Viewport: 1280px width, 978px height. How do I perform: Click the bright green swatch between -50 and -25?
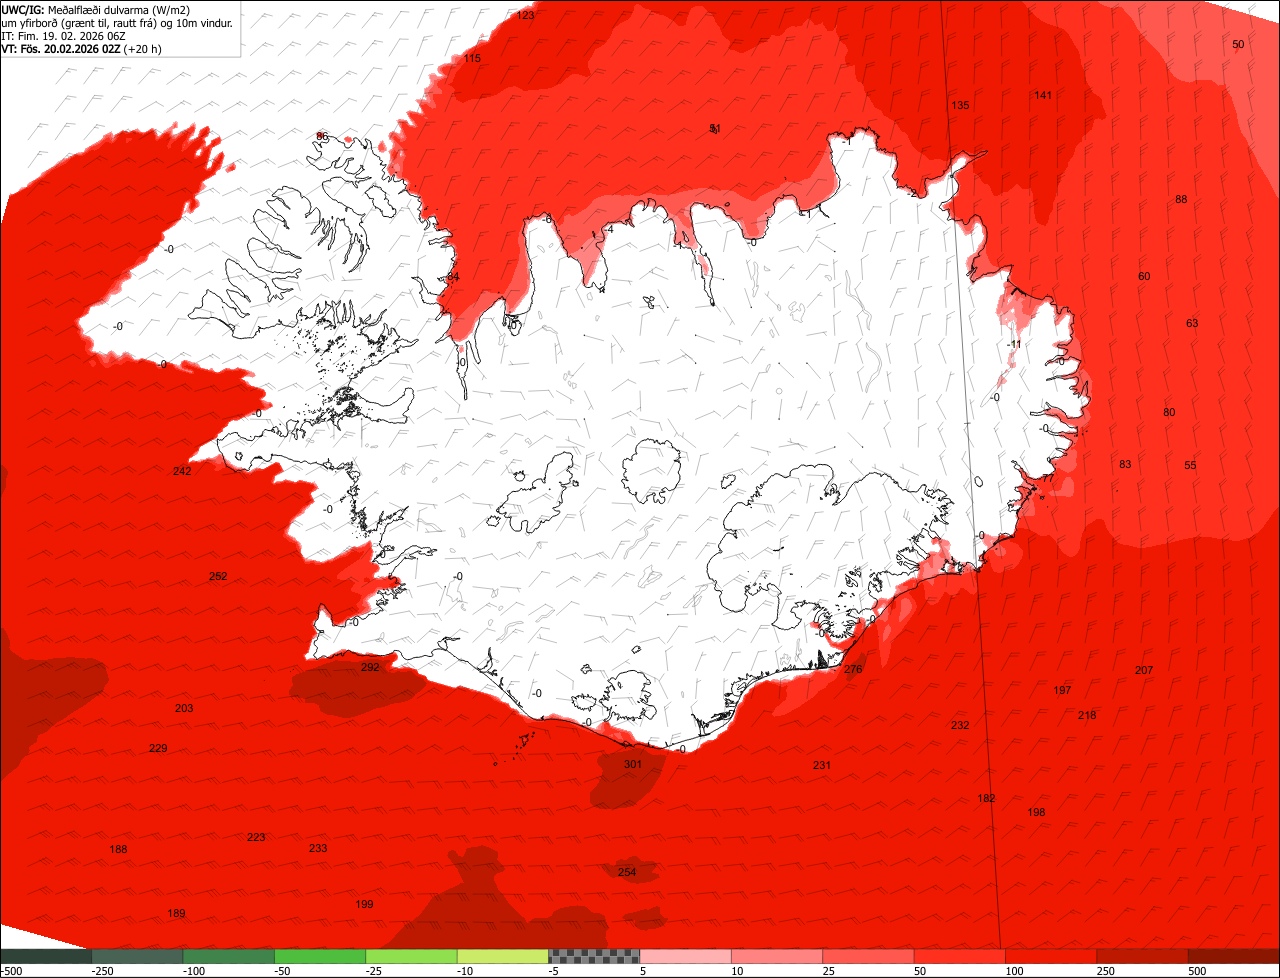[x=320, y=956]
